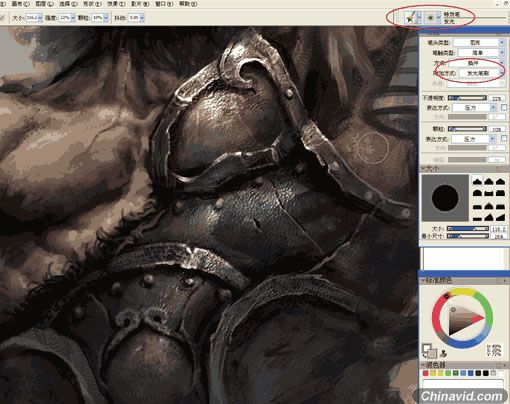
Task: Open the 帮助 (Help) menu
Action: (x=188, y=4)
